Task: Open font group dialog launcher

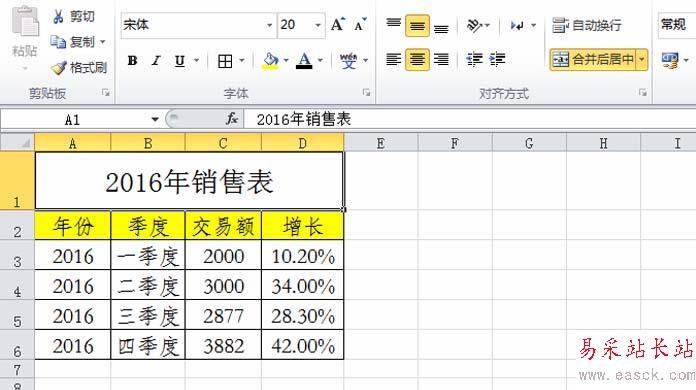Action: coord(367,93)
